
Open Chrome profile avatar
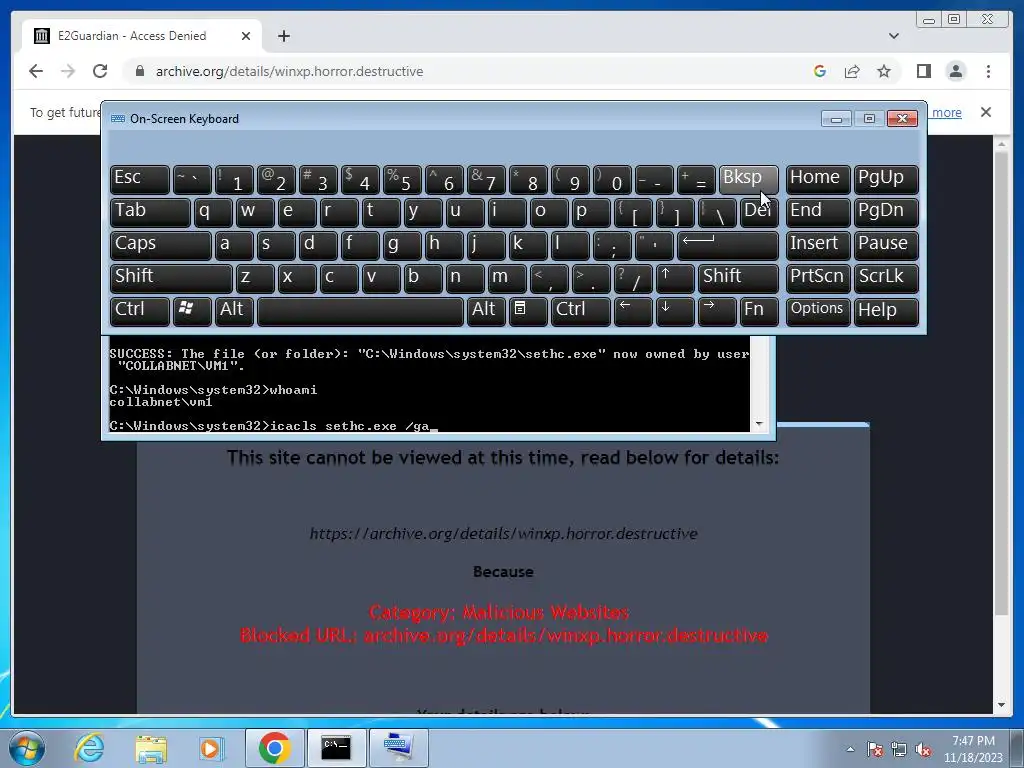[x=956, y=71]
